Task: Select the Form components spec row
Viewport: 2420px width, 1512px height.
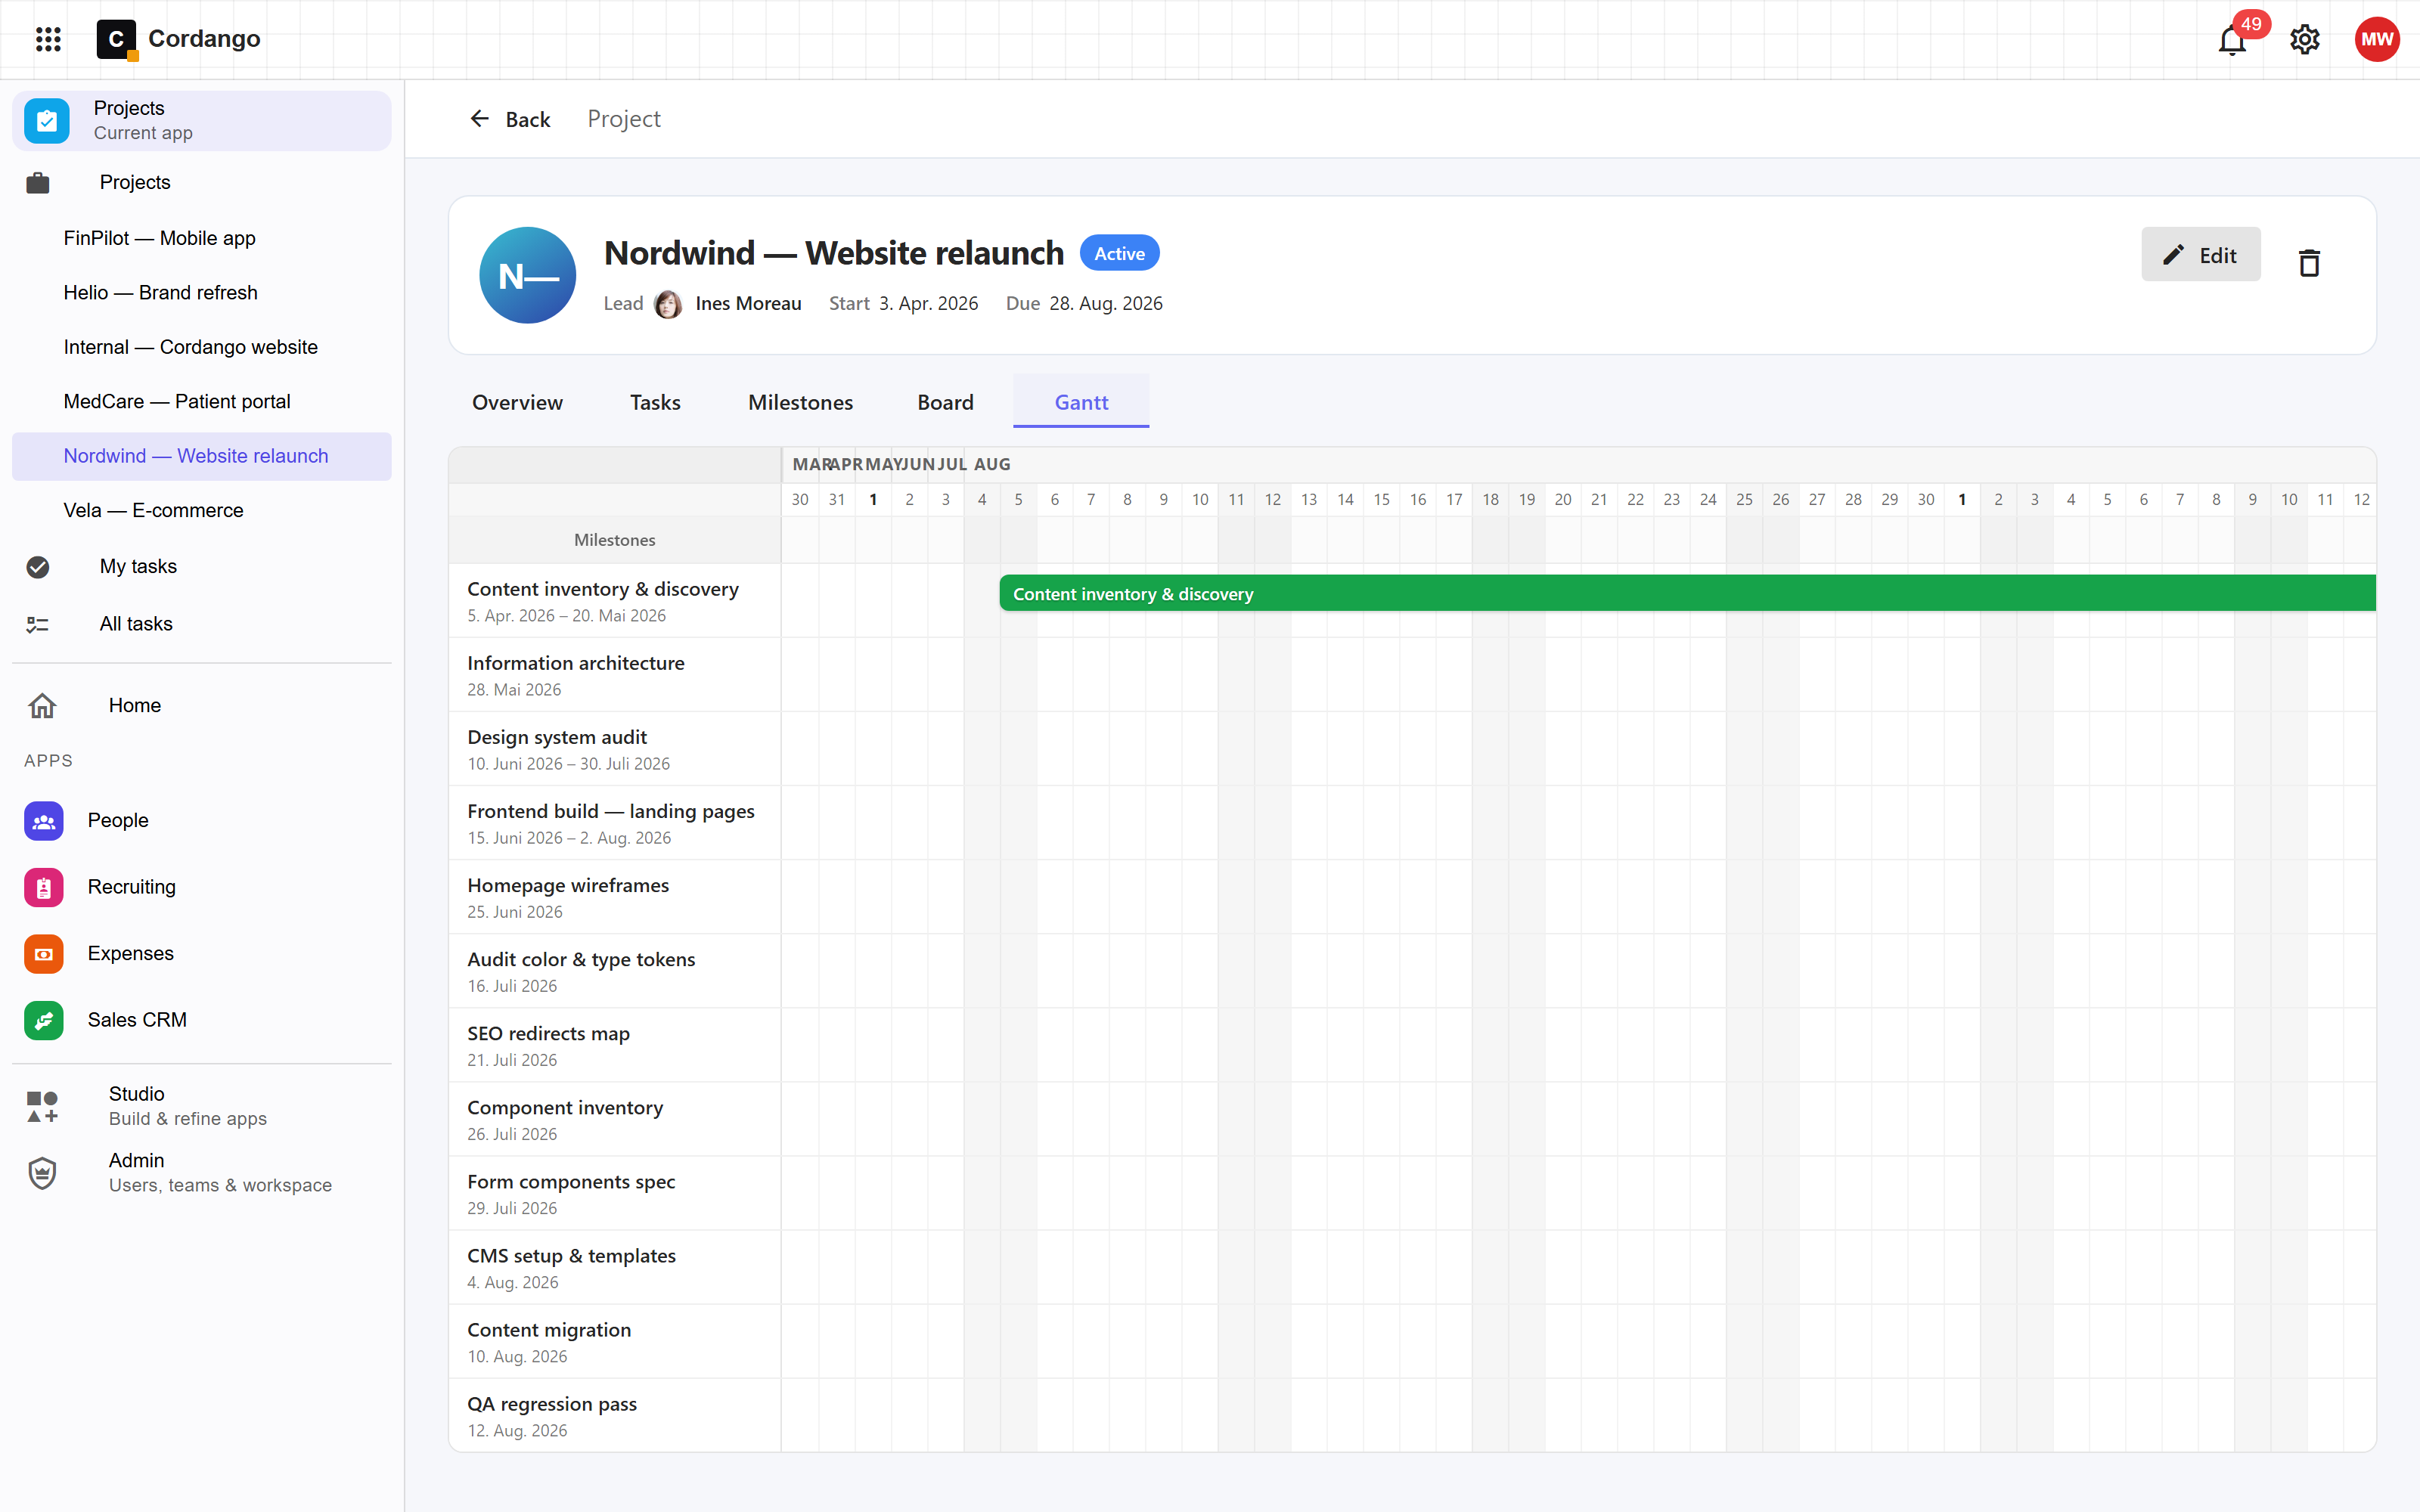Action: (x=615, y=1193)
